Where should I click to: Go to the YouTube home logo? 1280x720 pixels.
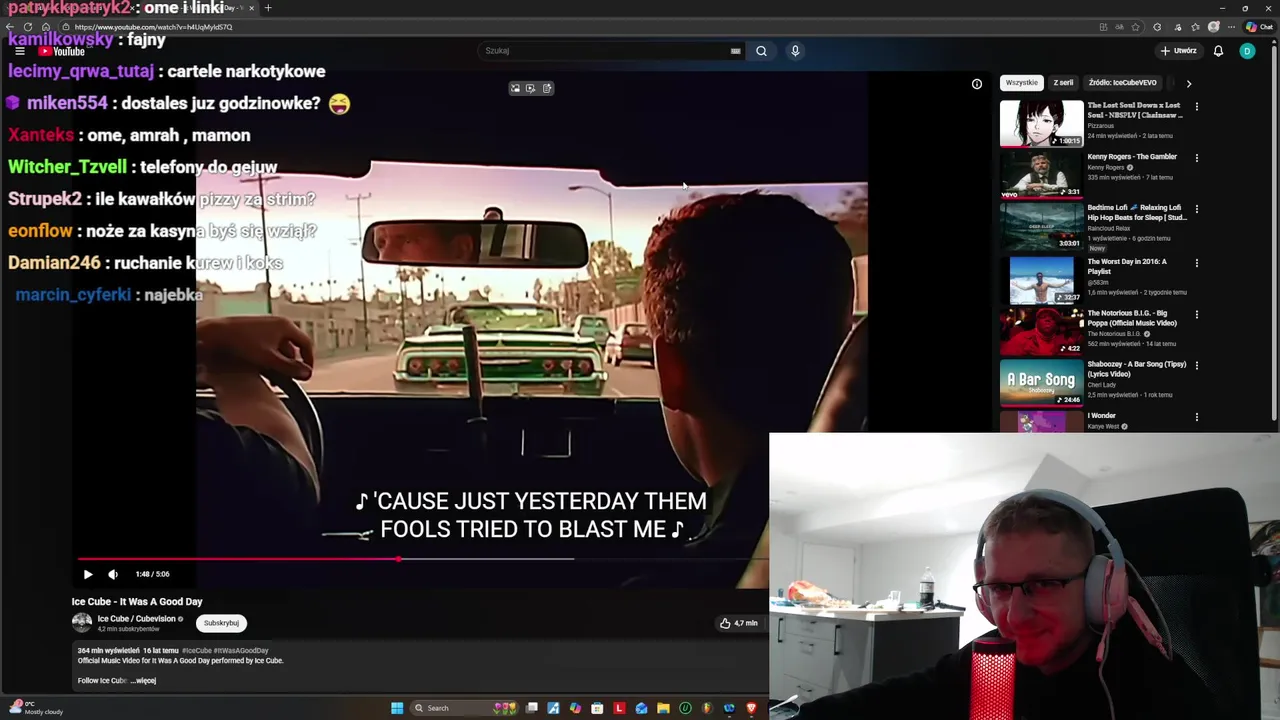tap(62, 51)
